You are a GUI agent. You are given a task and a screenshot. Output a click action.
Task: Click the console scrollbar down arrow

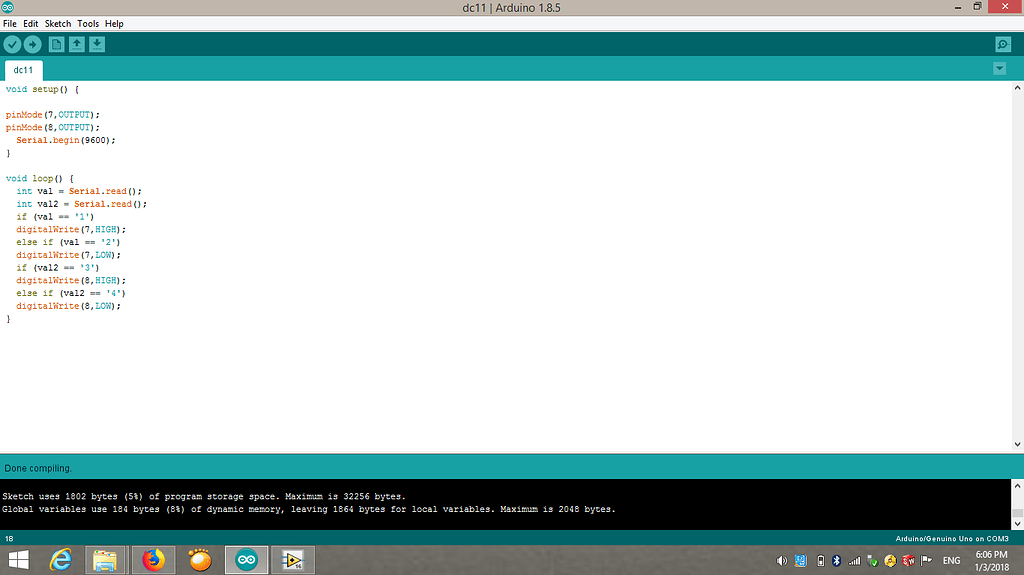[x=1017, y=524]
